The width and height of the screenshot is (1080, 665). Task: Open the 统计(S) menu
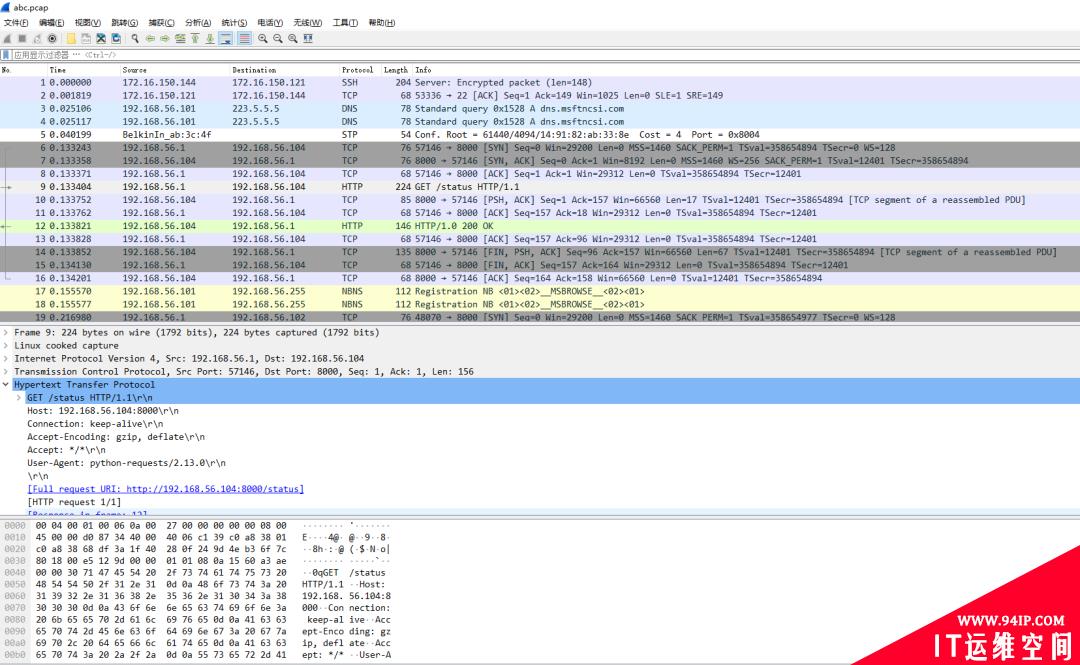[x=234, y=23]
